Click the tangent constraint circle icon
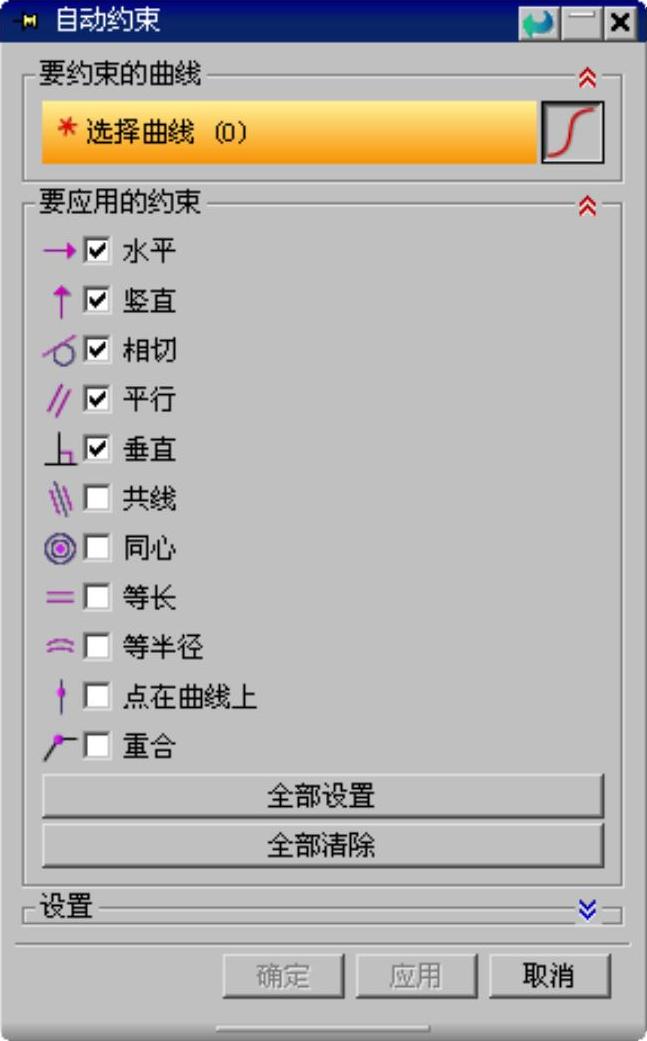 60,351
